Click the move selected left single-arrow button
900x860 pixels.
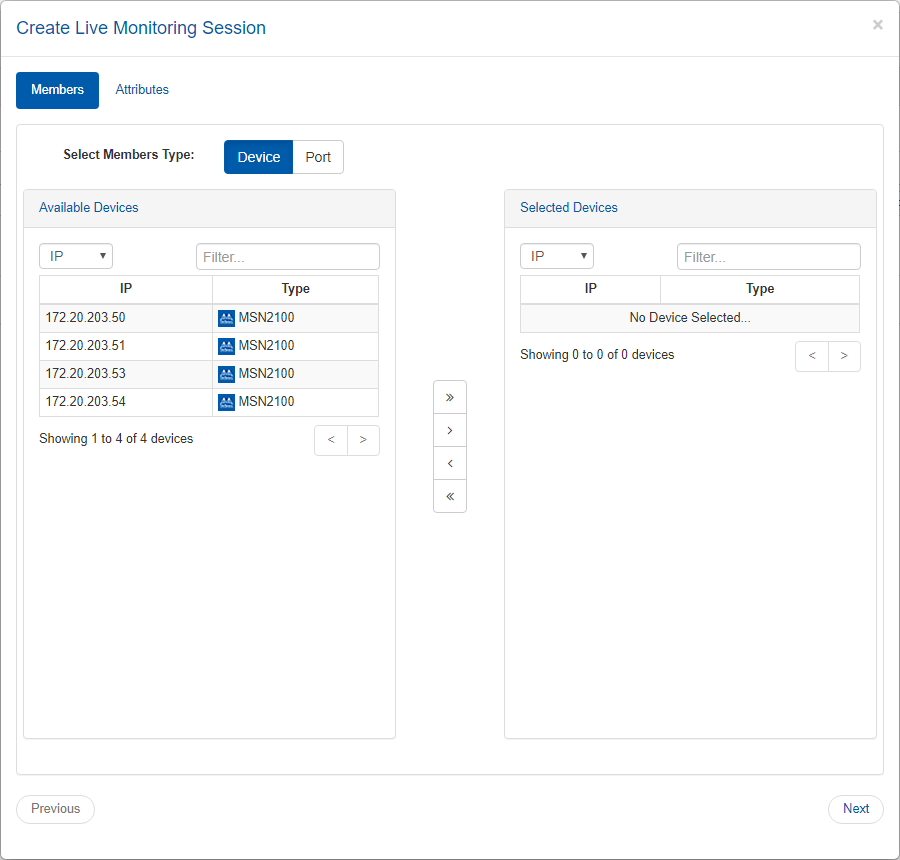point(450,463)
